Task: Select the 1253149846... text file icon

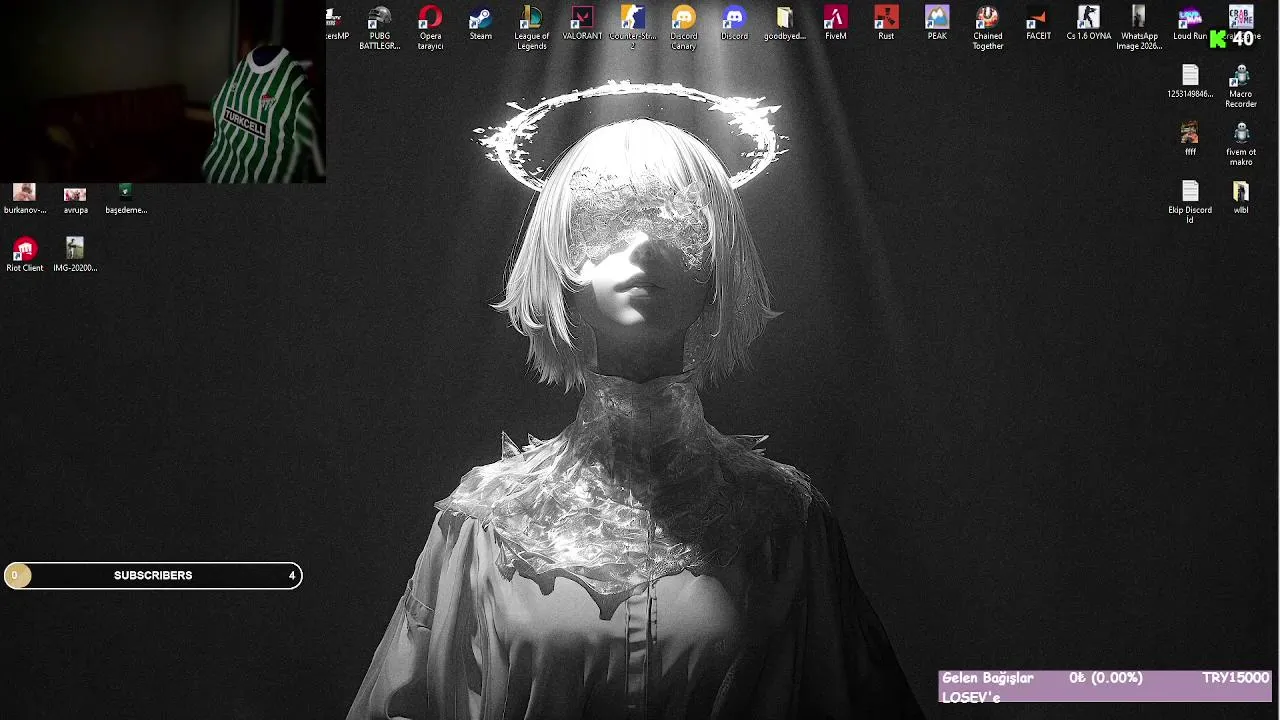Action: (1190, 81)
